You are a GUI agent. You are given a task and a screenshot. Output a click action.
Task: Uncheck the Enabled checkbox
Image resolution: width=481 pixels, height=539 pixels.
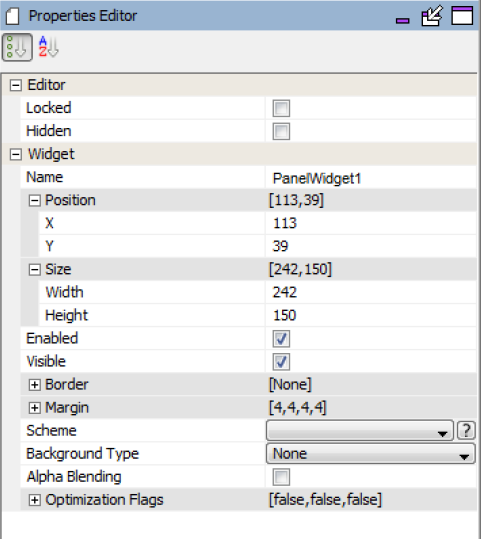pyautogui.click(x=281, y=339)
